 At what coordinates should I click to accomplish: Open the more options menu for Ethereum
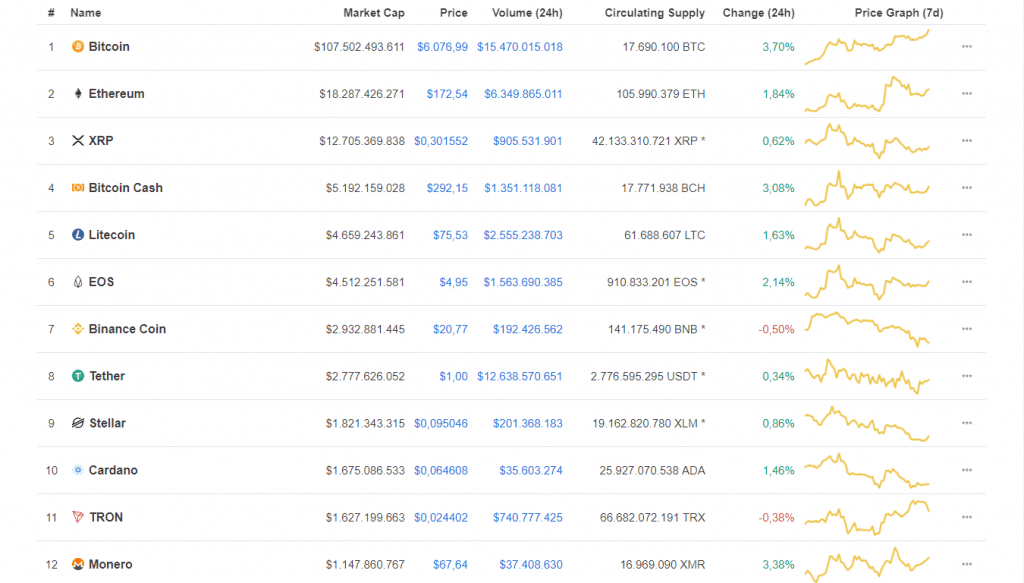pyautogui.click(x=967, y=93)
